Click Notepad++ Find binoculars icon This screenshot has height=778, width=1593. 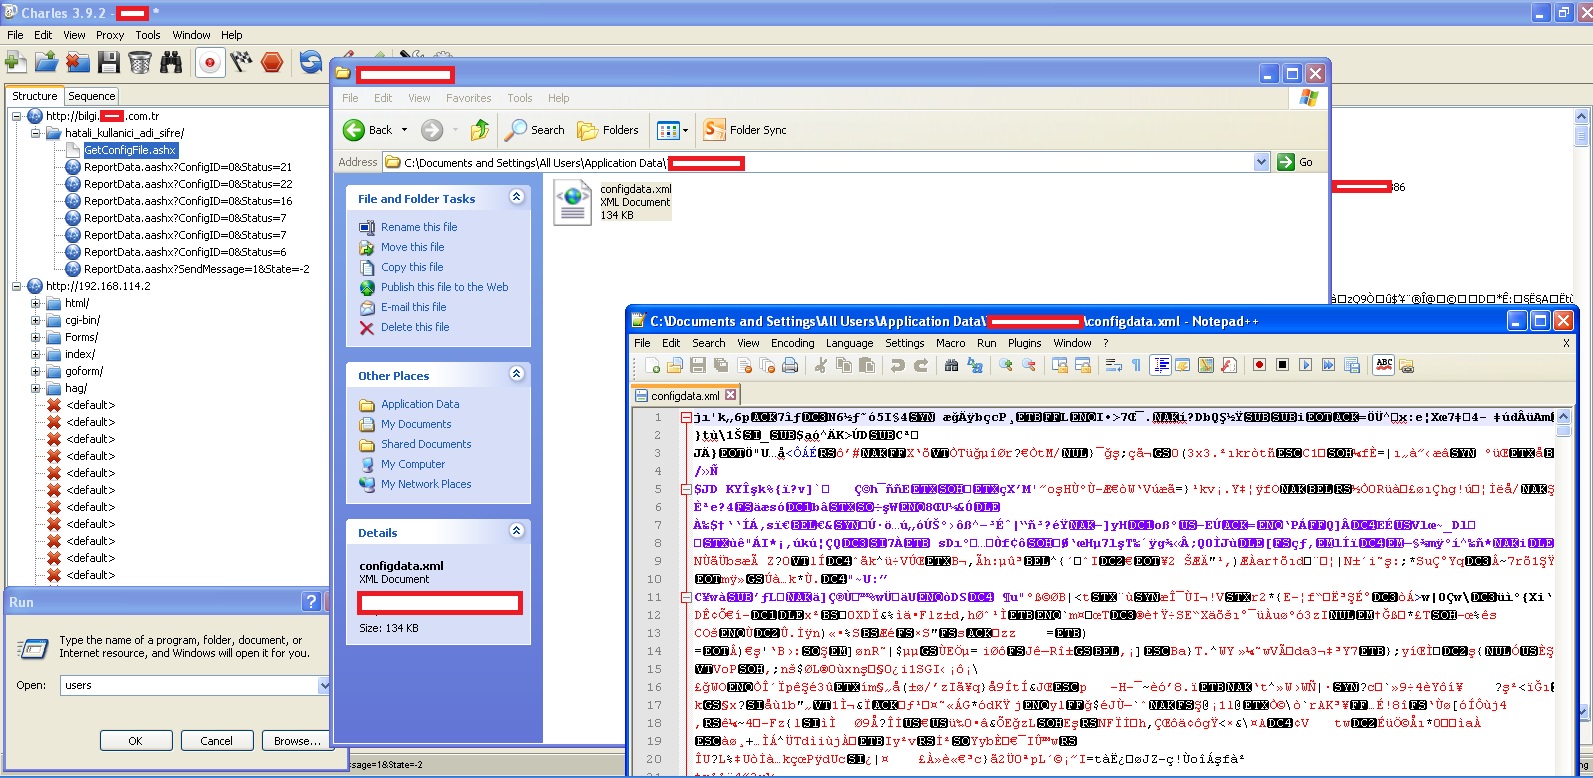click(952, 366)
